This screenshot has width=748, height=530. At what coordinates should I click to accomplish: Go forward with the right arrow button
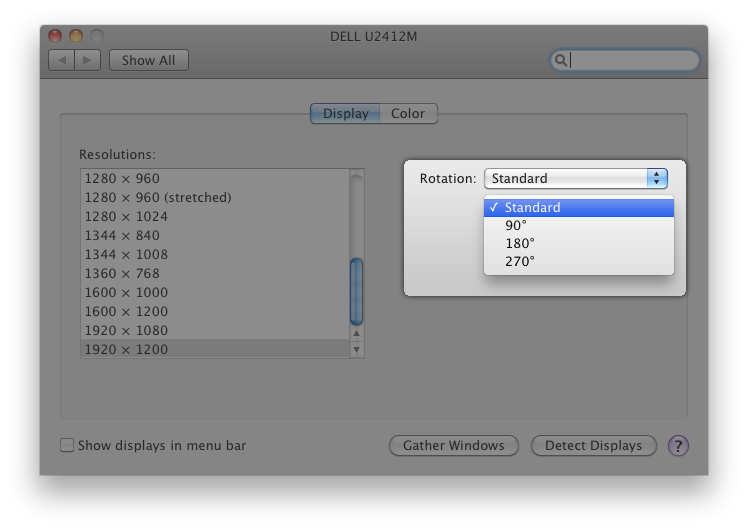(x=88, y=60)
